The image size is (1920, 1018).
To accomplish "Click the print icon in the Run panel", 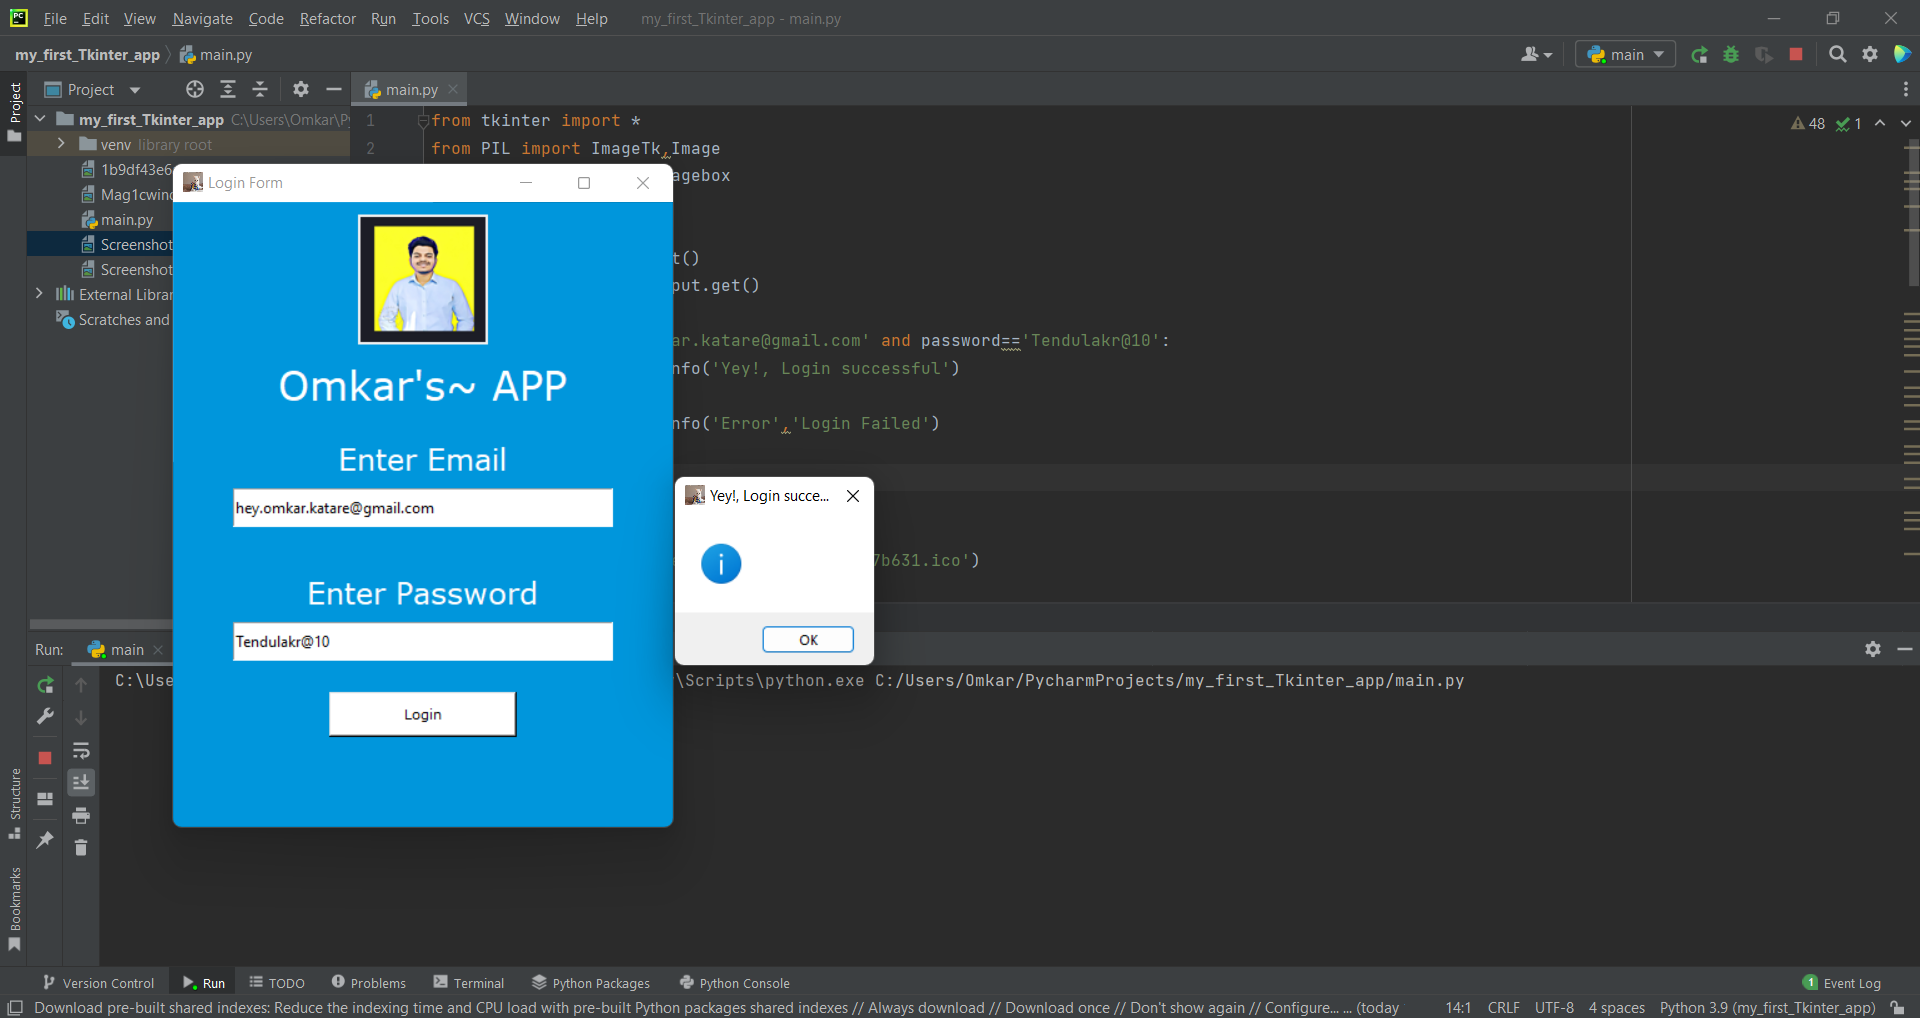I will (80, 816).
